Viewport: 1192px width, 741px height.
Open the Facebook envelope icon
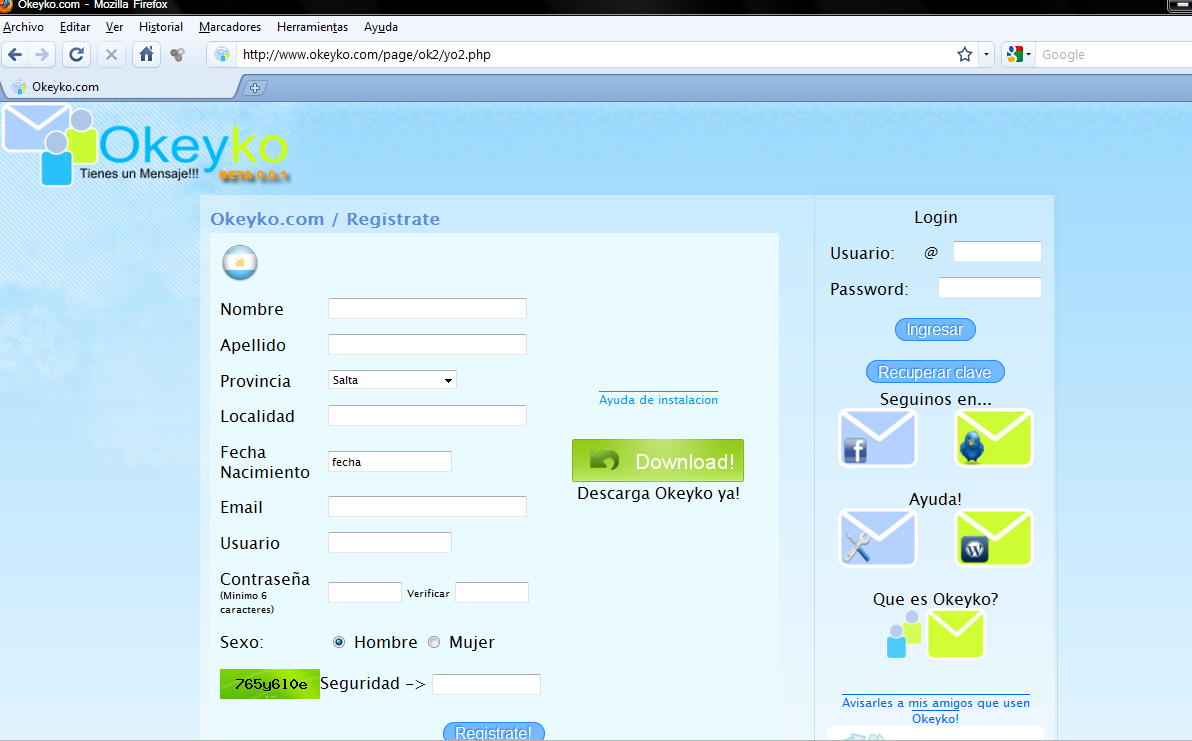click(877, 438)
